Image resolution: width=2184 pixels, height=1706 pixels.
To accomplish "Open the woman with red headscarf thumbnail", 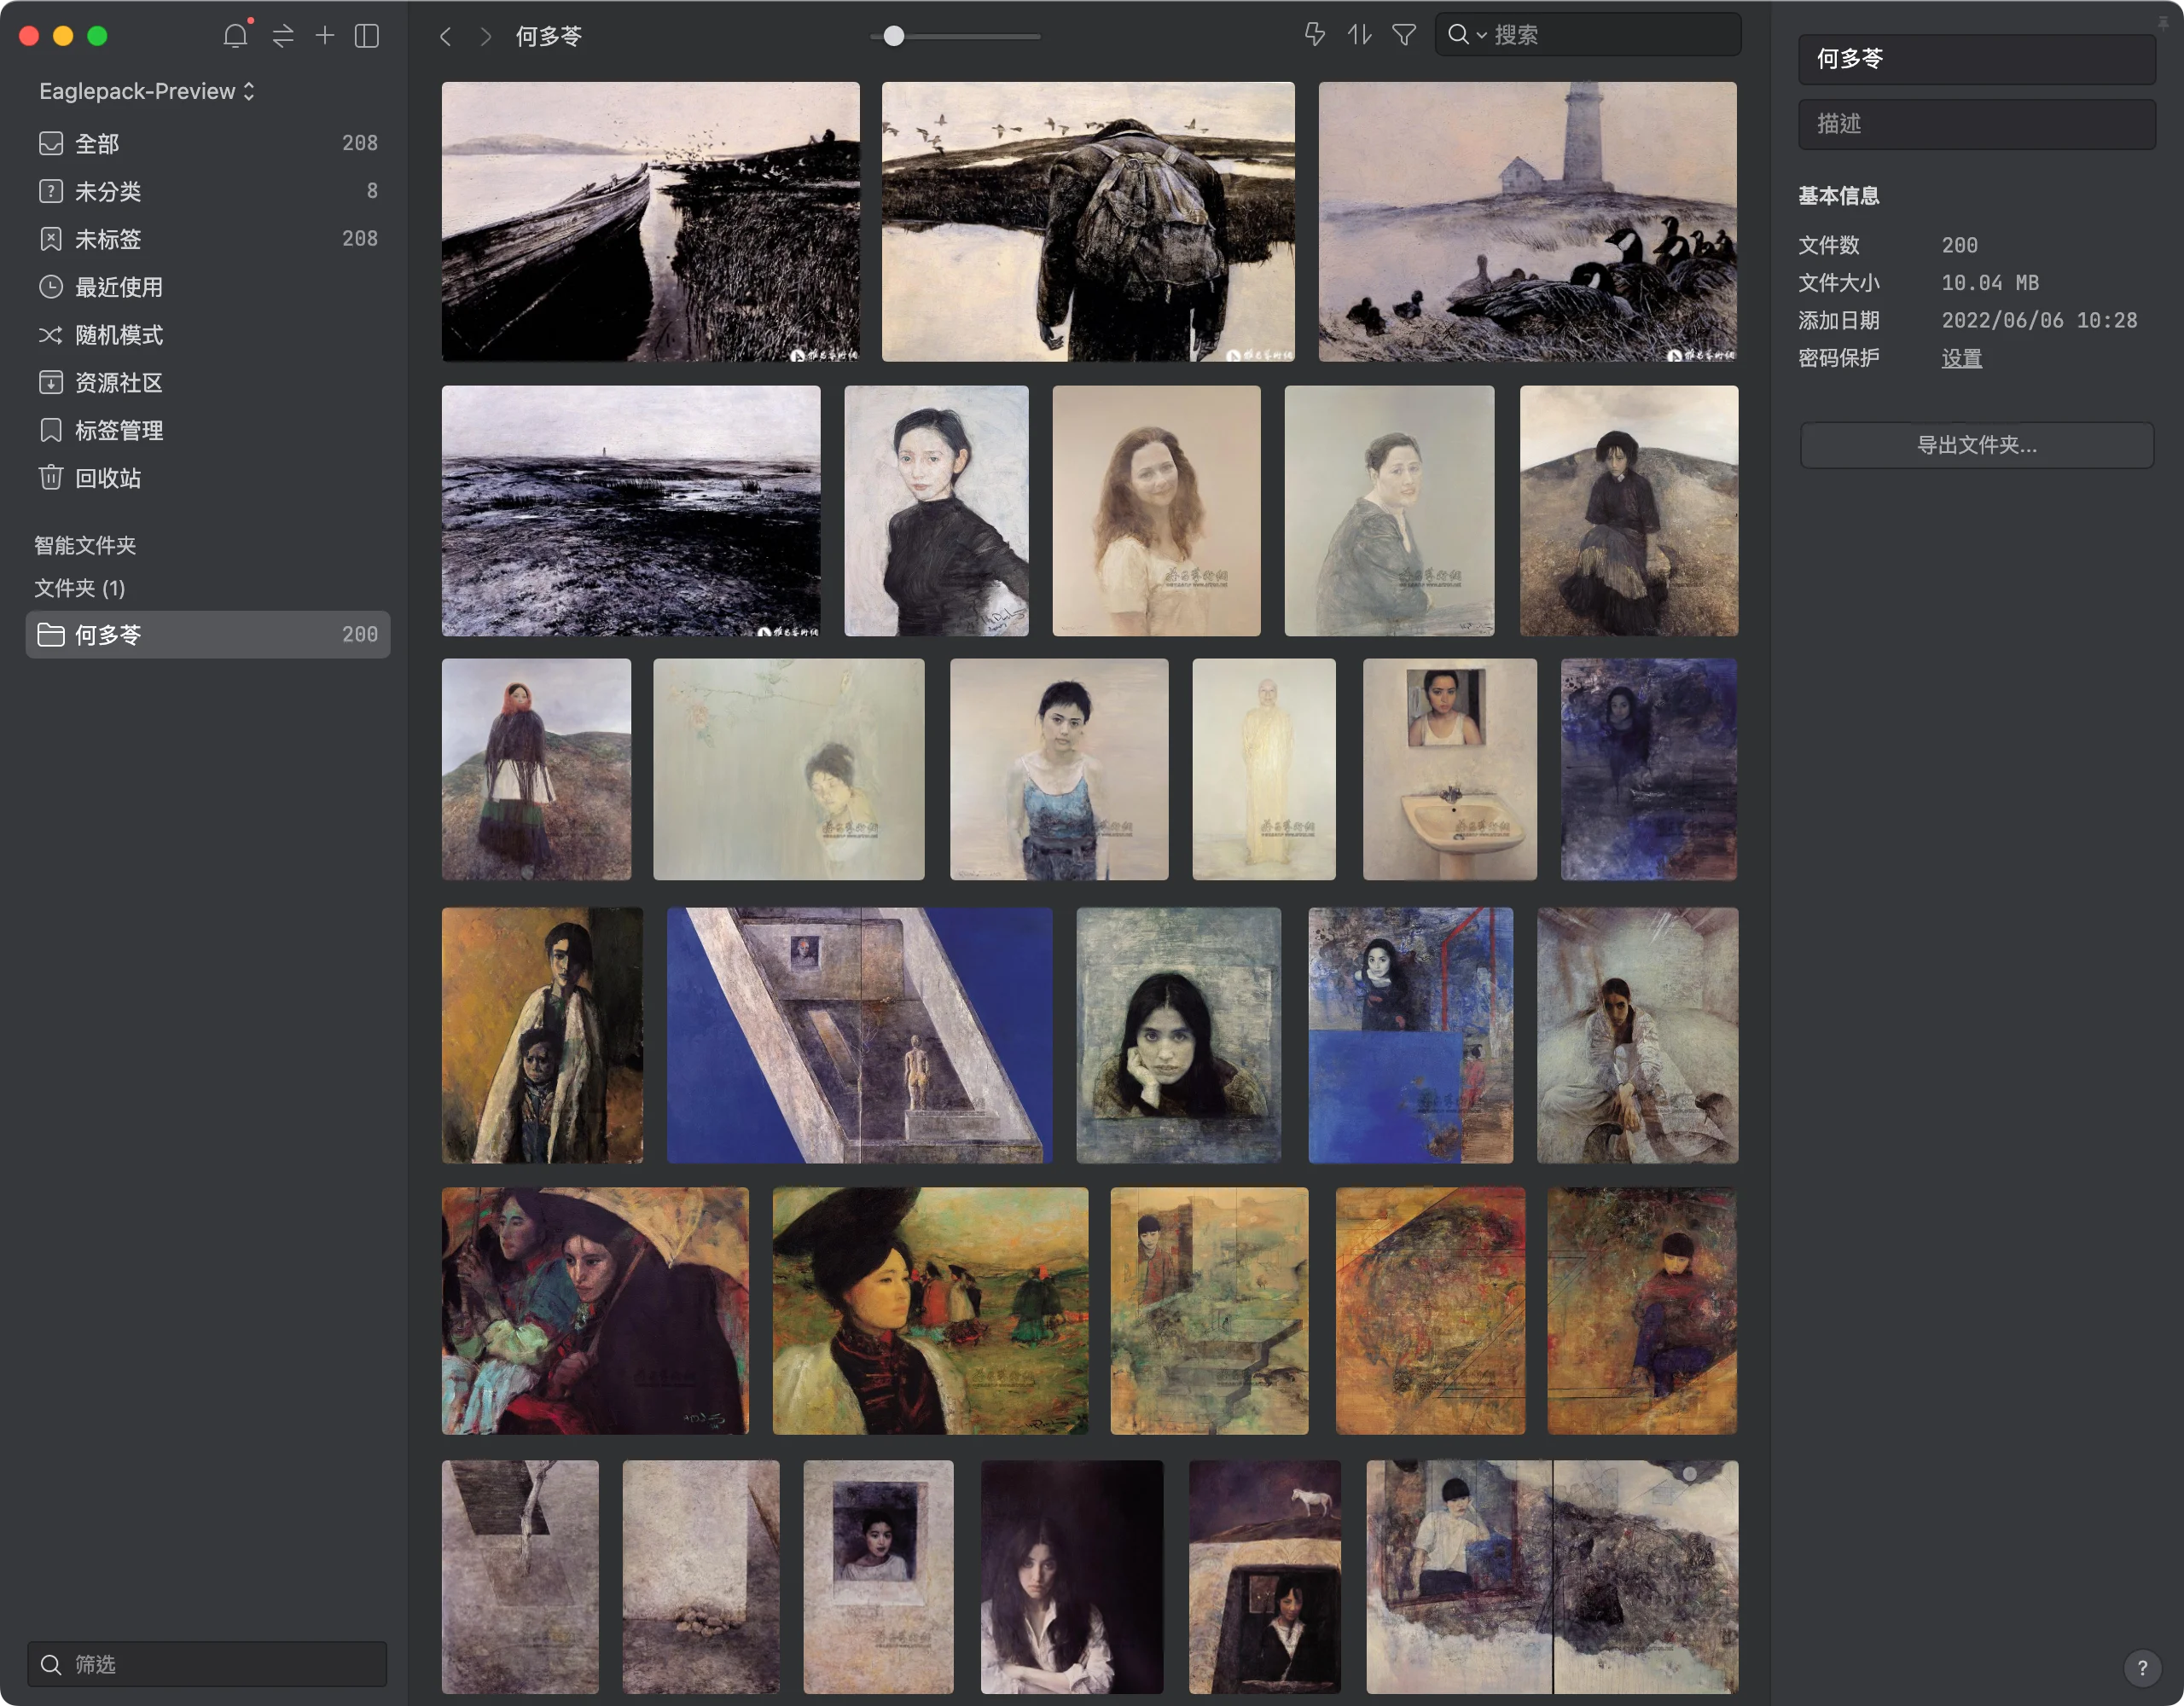I will click(536, 769).
